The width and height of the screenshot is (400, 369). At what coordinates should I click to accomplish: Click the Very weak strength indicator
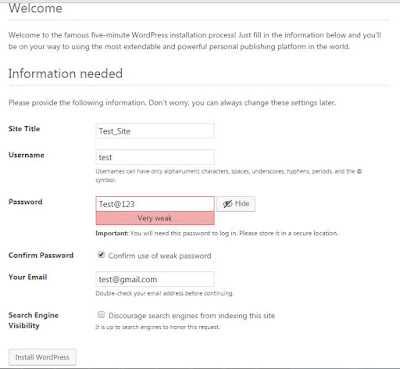(155, 218)
